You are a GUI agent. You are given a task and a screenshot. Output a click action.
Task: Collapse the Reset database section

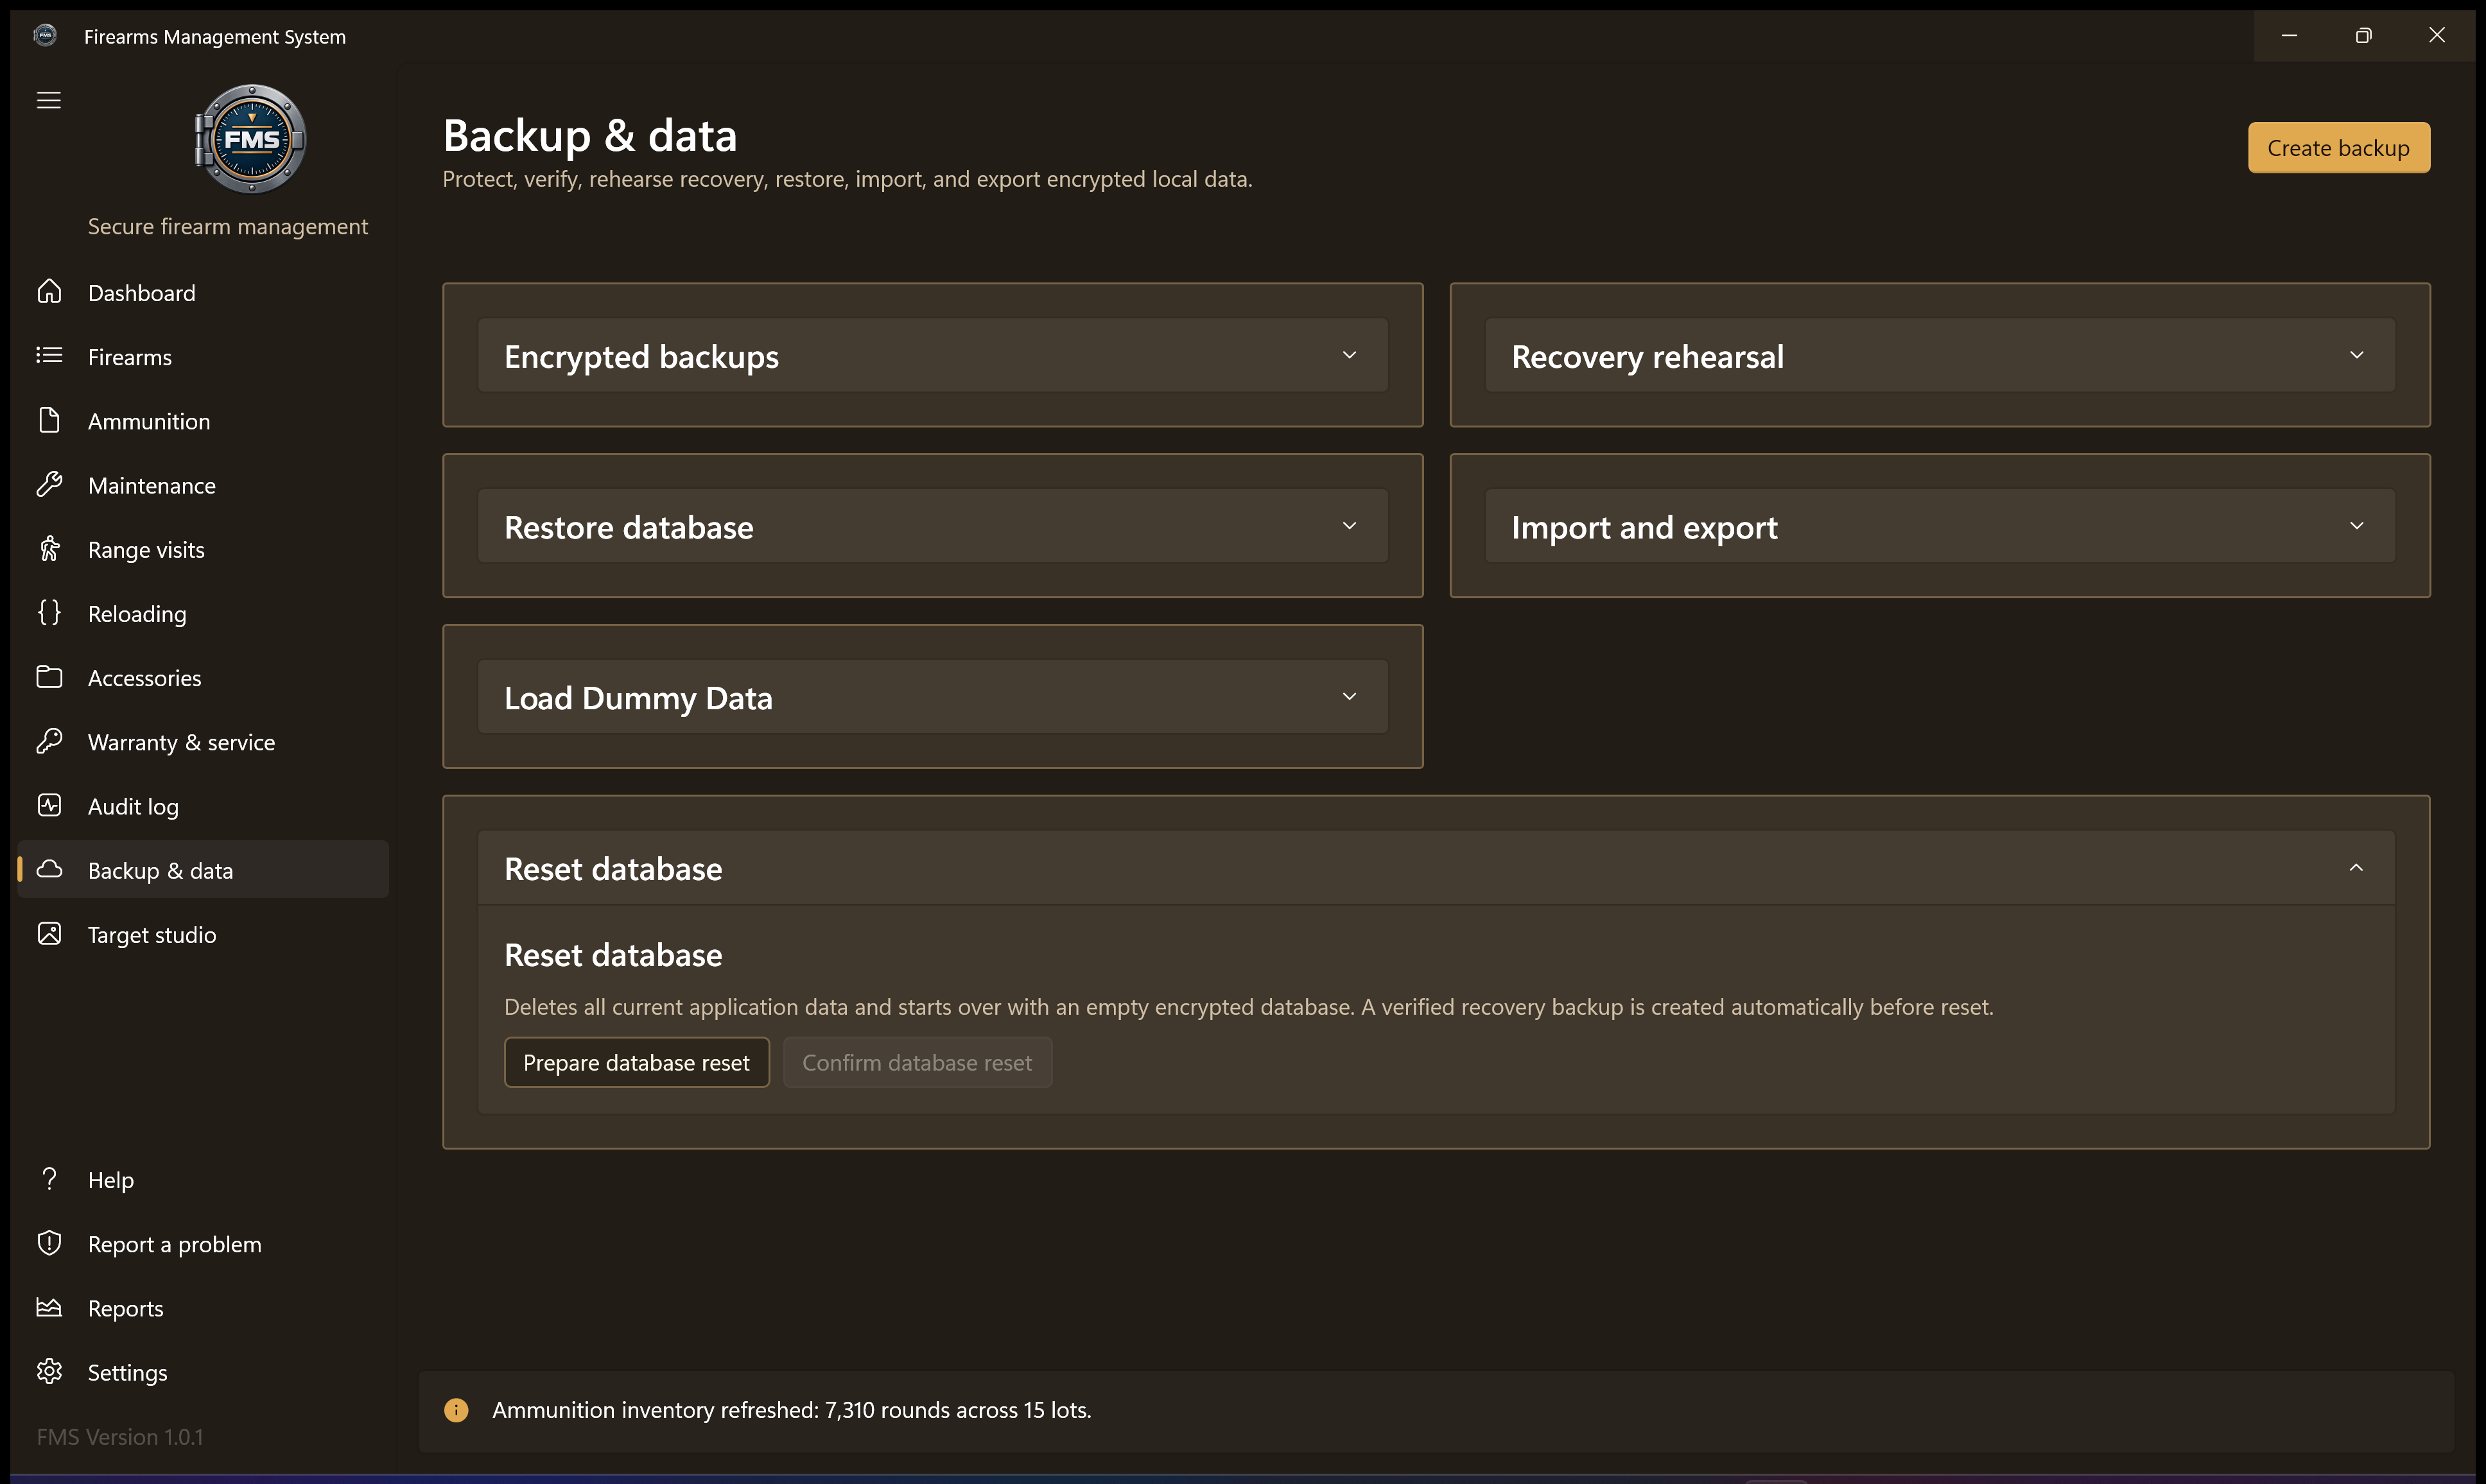[1436, 868]
